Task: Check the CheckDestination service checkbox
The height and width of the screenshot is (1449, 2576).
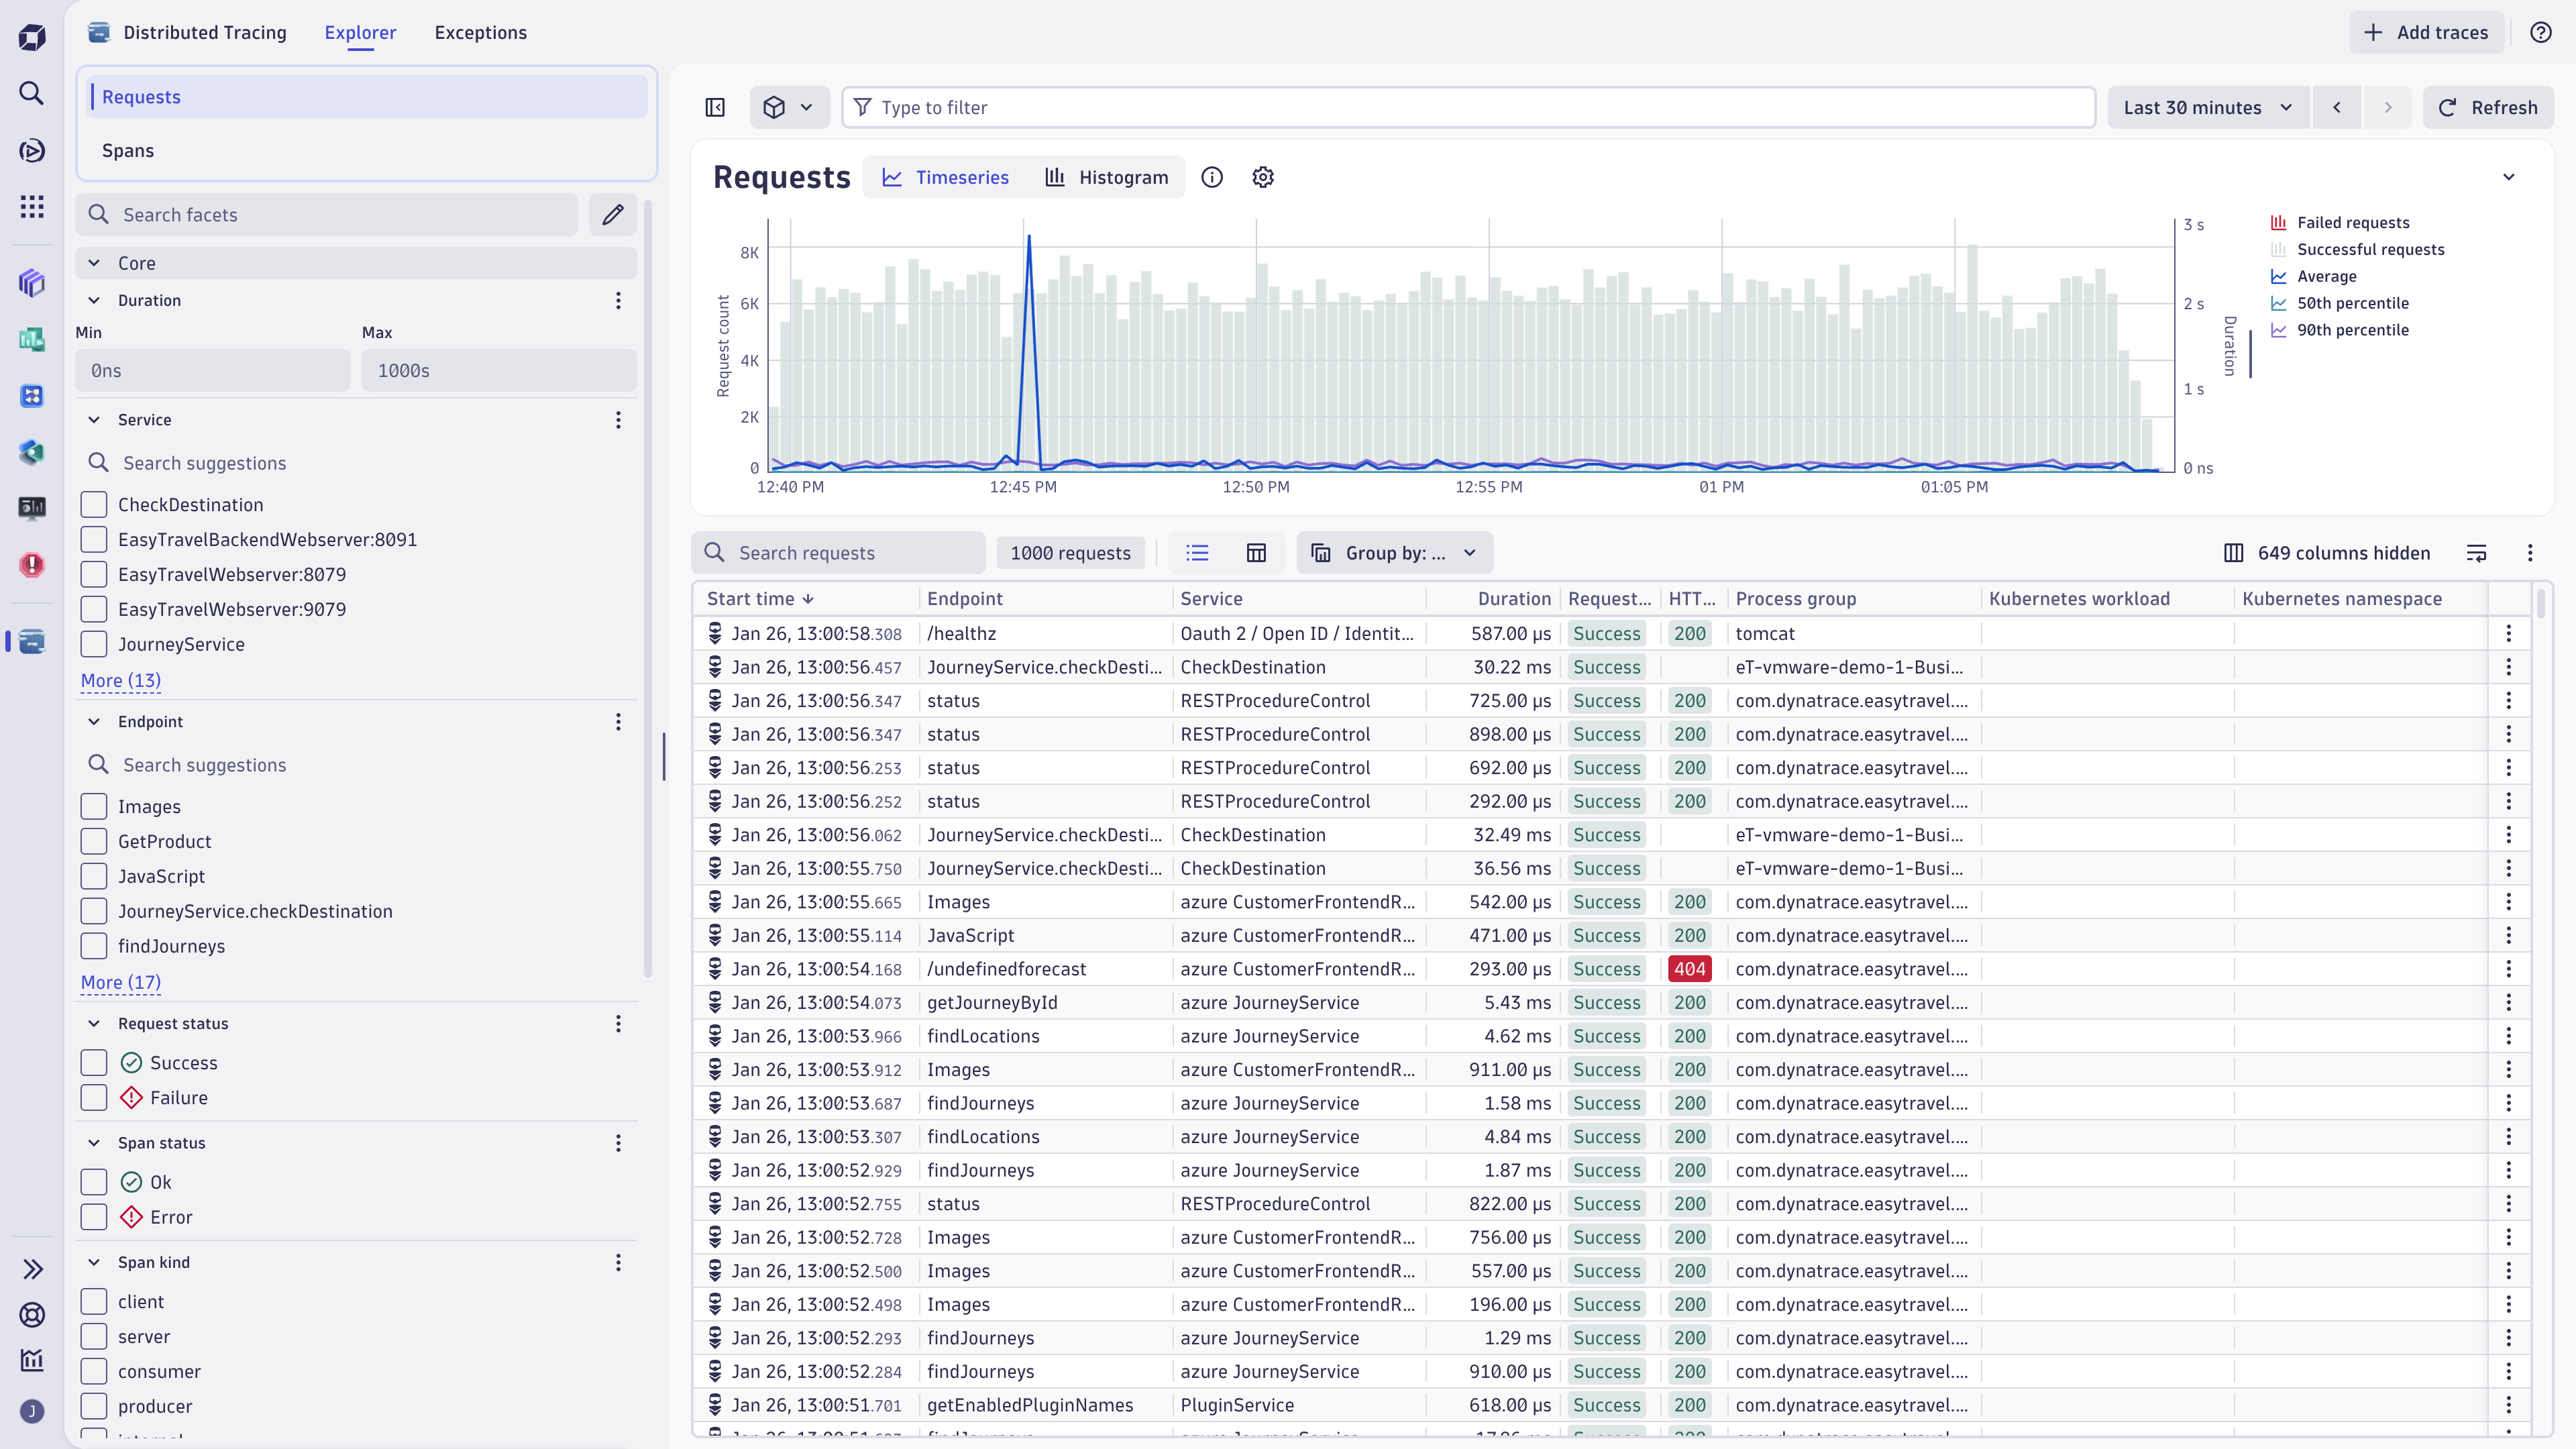Action: [94, 505]
